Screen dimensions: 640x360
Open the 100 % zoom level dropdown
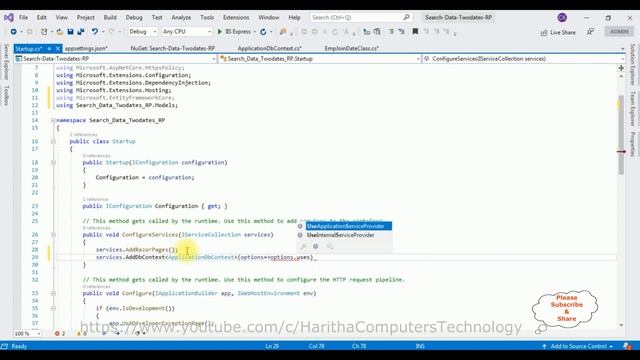[27, 333]
